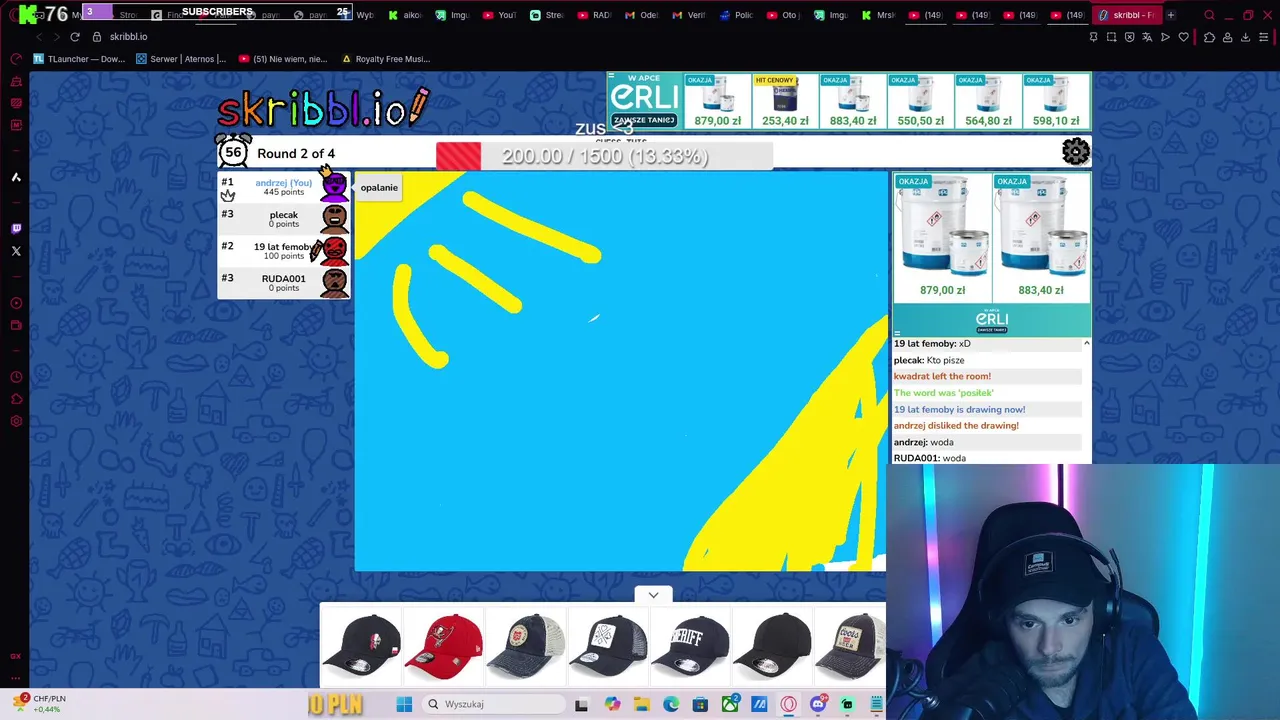
Task: Click the 598,10 zł paint ad
Action: click(1056, 101)
